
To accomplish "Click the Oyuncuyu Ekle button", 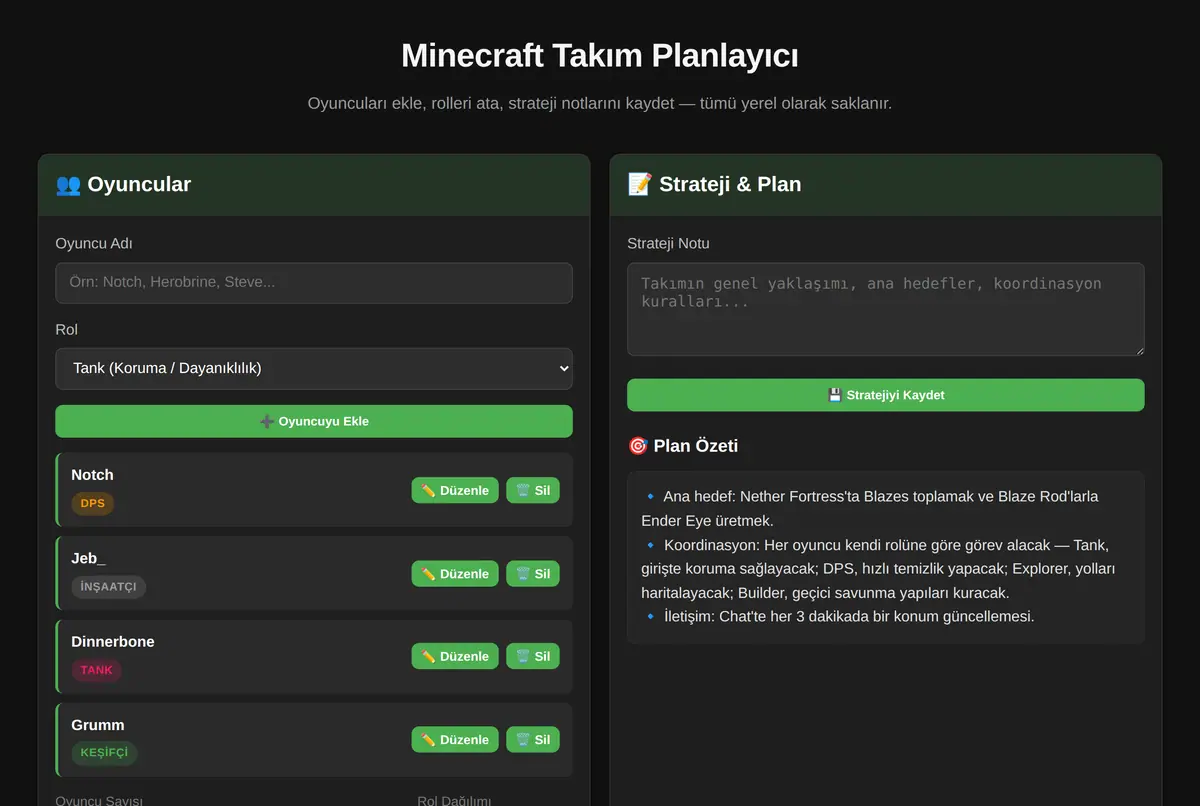I will [314, 421].
